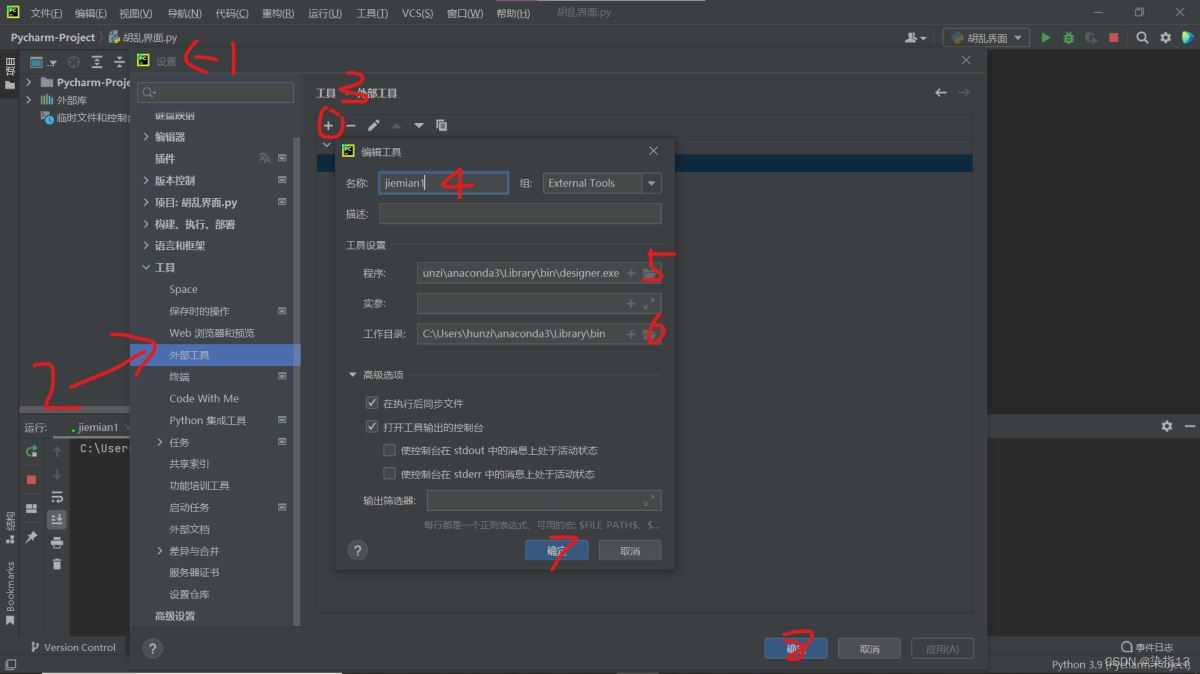Image resolution: width=1200 pixels, height=674 pixels.
Task: Open the VCS(S) menu
Action: point(417,14)
